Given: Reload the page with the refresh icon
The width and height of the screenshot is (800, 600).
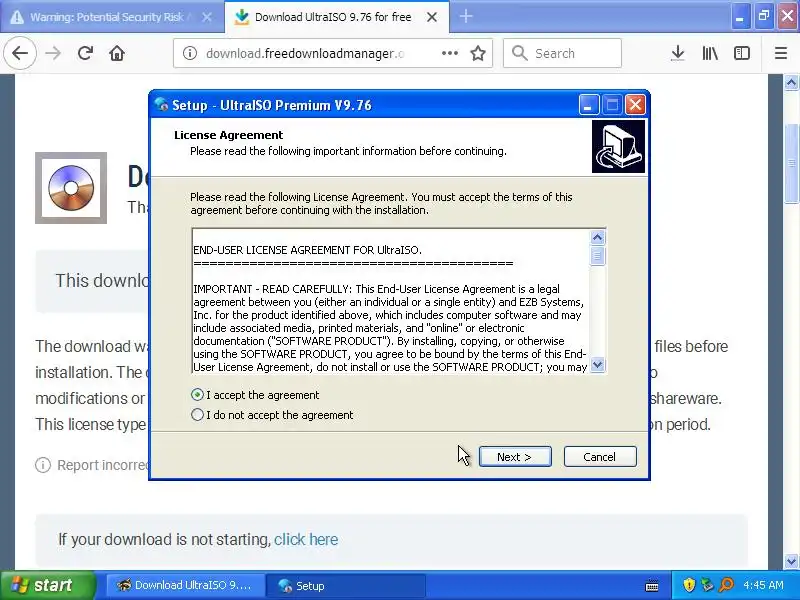Looking at the screenshot, I should (85, 53).
